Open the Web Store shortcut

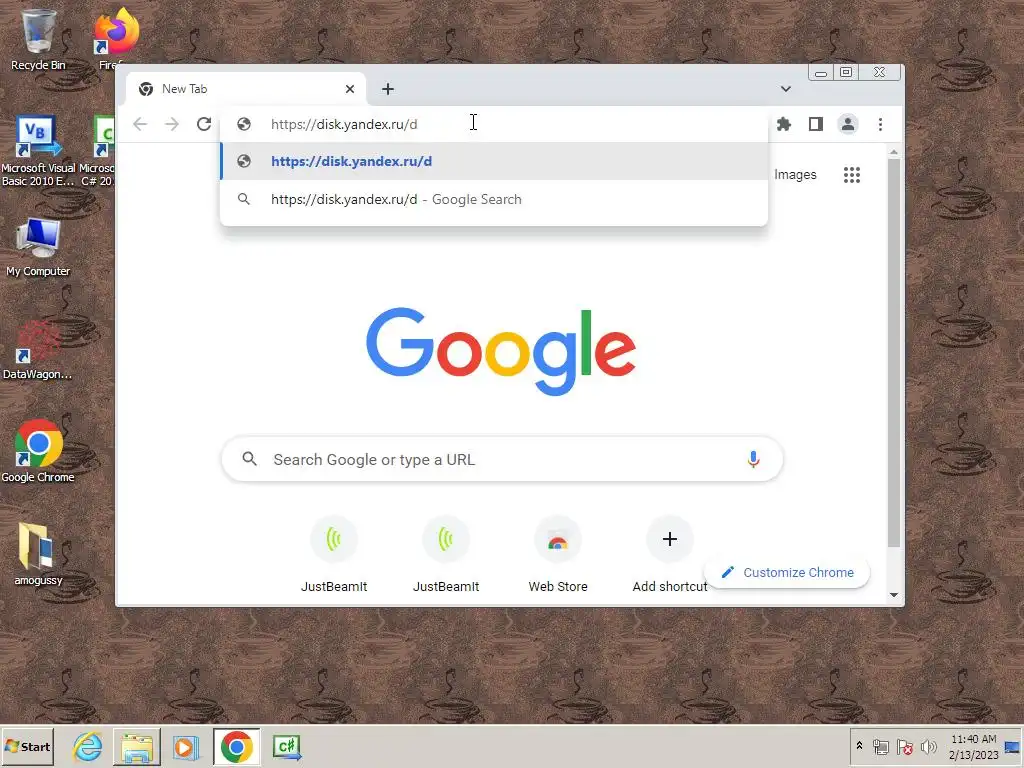point(558,554)
